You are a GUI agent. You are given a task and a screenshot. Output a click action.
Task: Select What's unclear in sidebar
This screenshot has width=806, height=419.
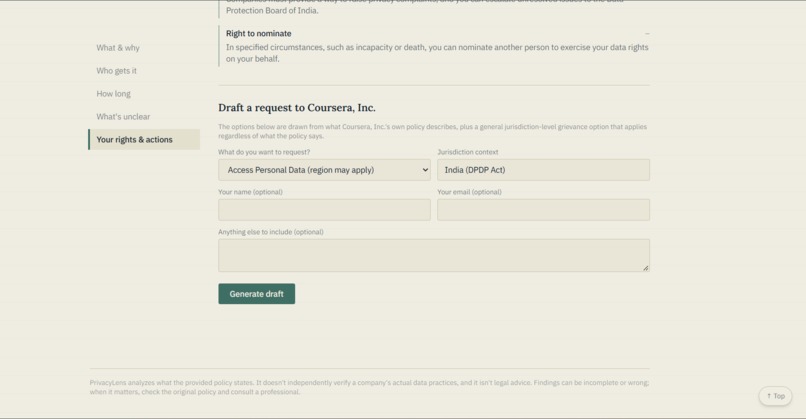123,117
